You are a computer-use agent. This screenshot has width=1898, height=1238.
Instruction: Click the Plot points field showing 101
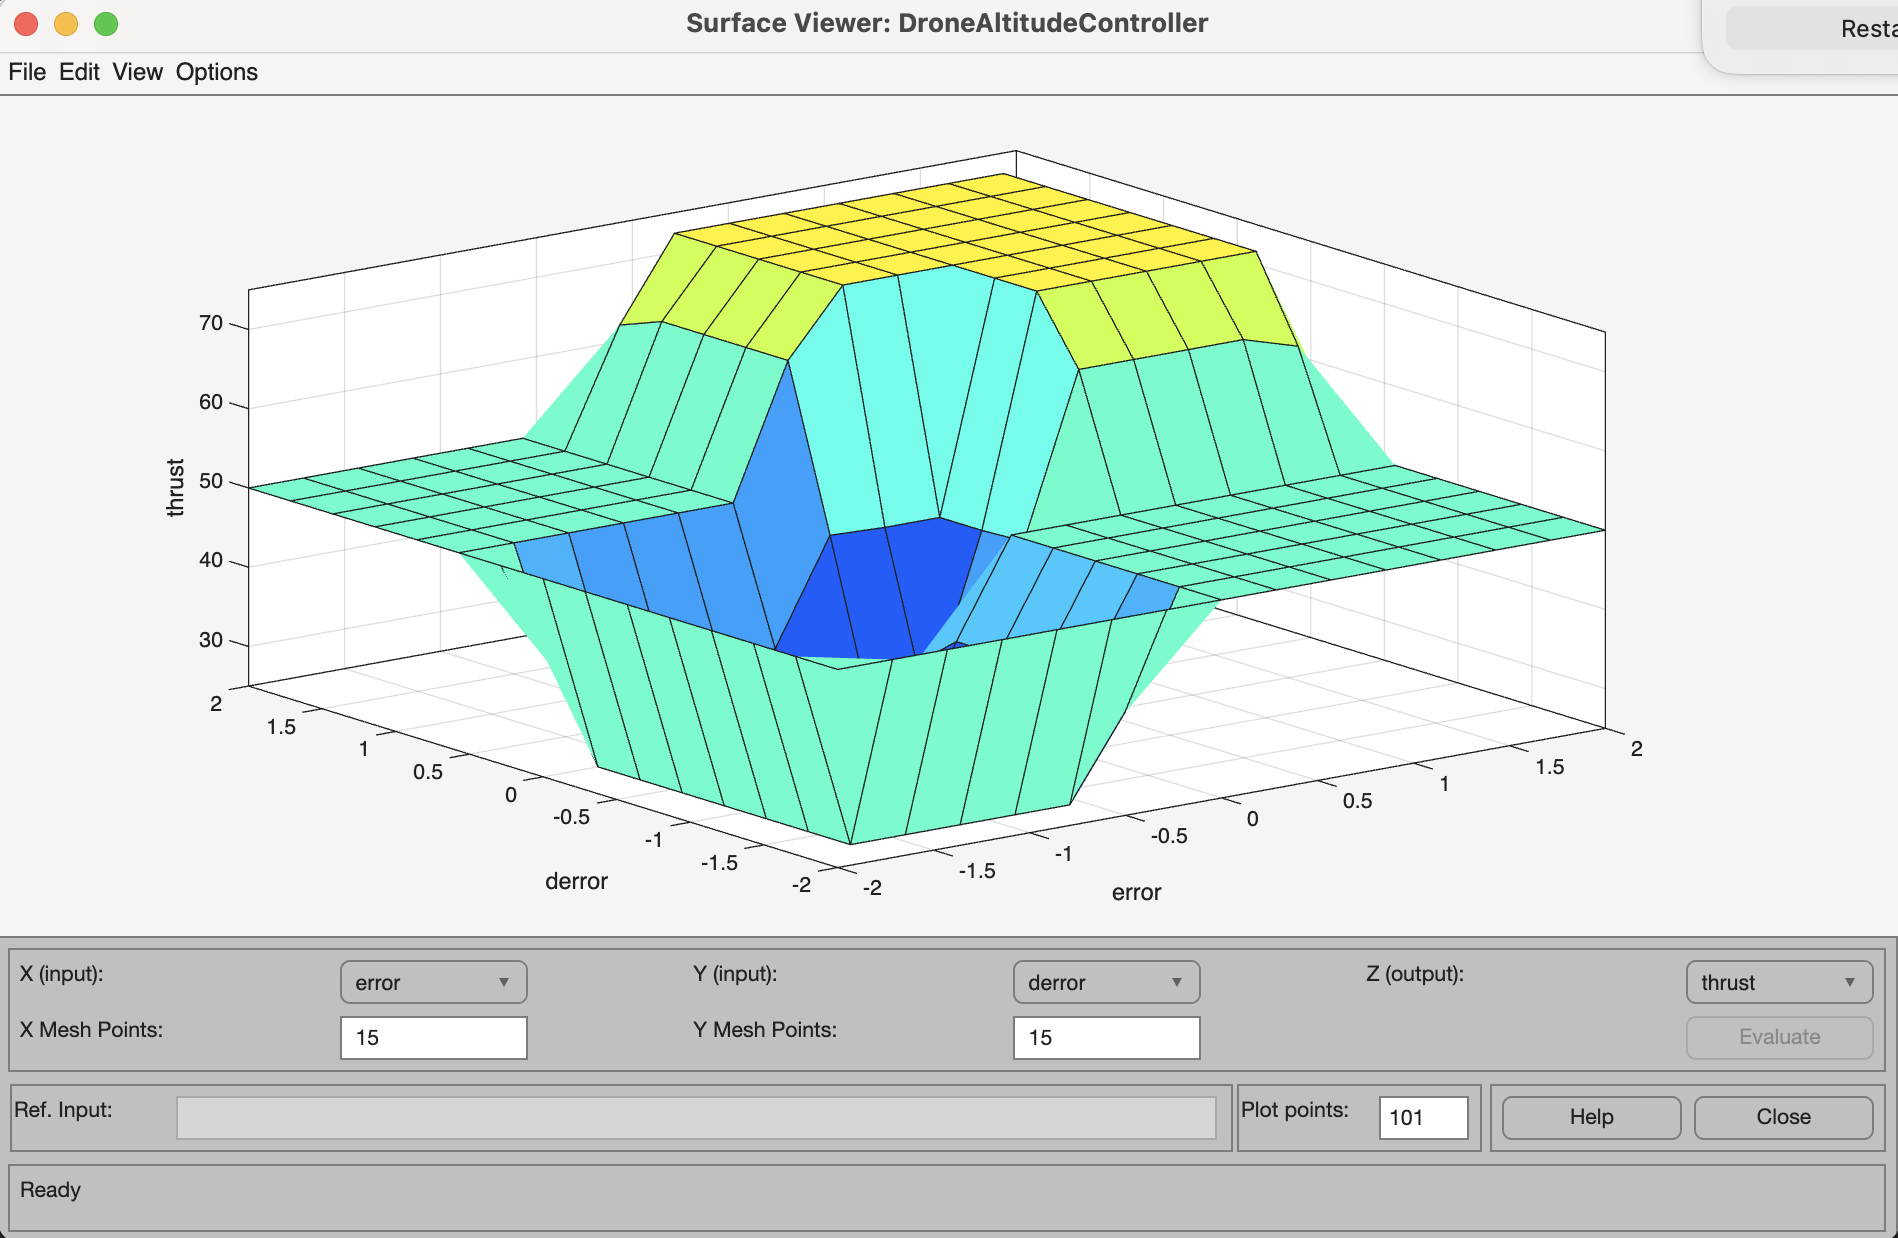tap(1423, 1117)
